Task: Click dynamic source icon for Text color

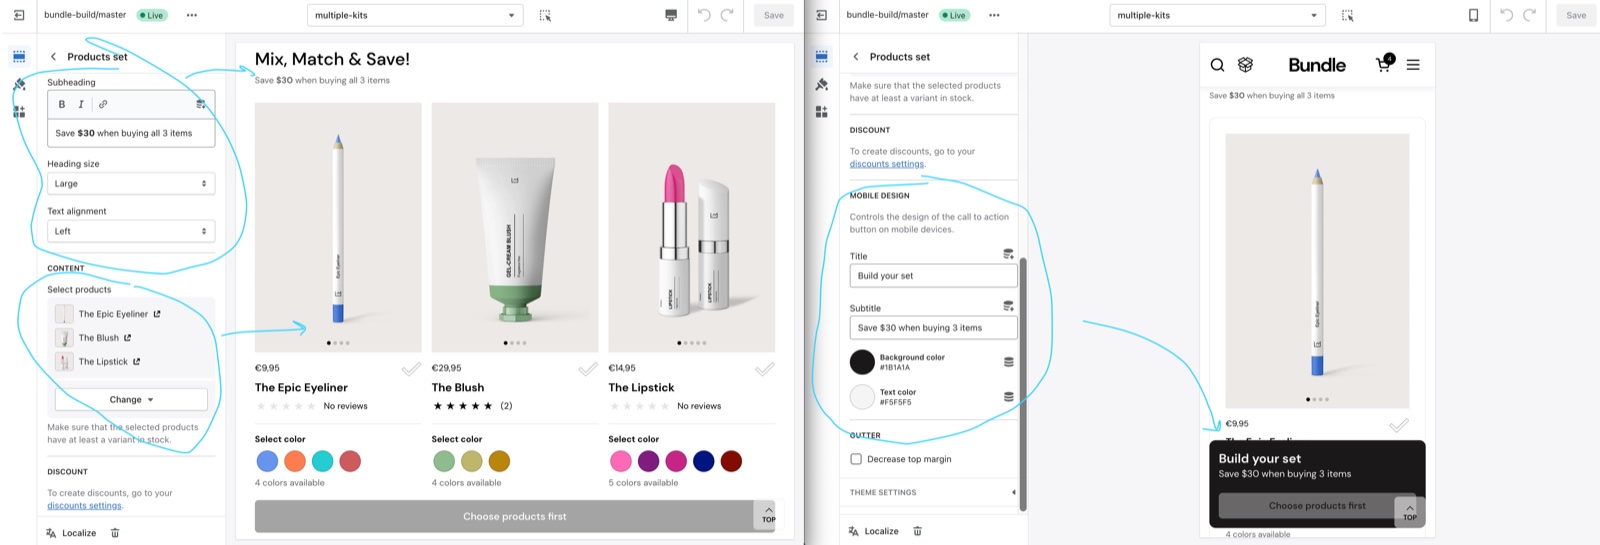Action: point(1008,397)
